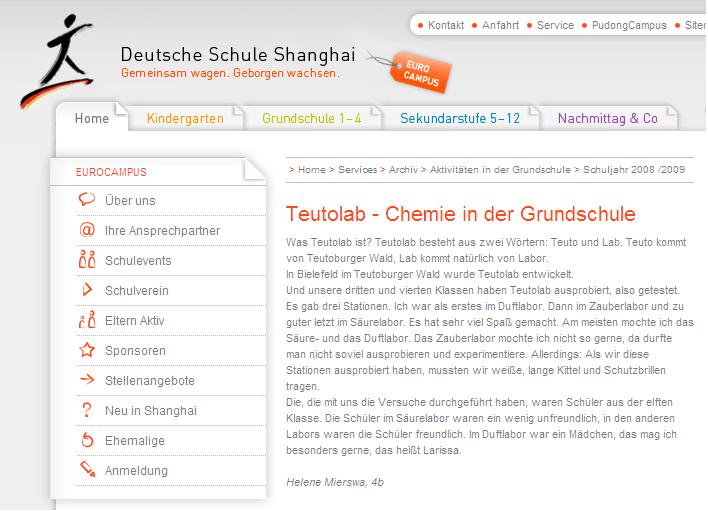Open the PudongCampus link
This screenshot has width=708, height=511.
pos(629,25)
